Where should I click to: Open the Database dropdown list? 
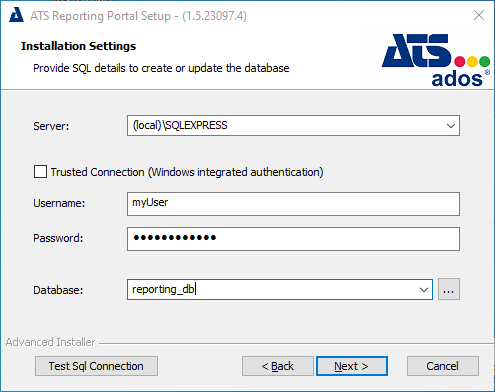[x=424, y=289]
